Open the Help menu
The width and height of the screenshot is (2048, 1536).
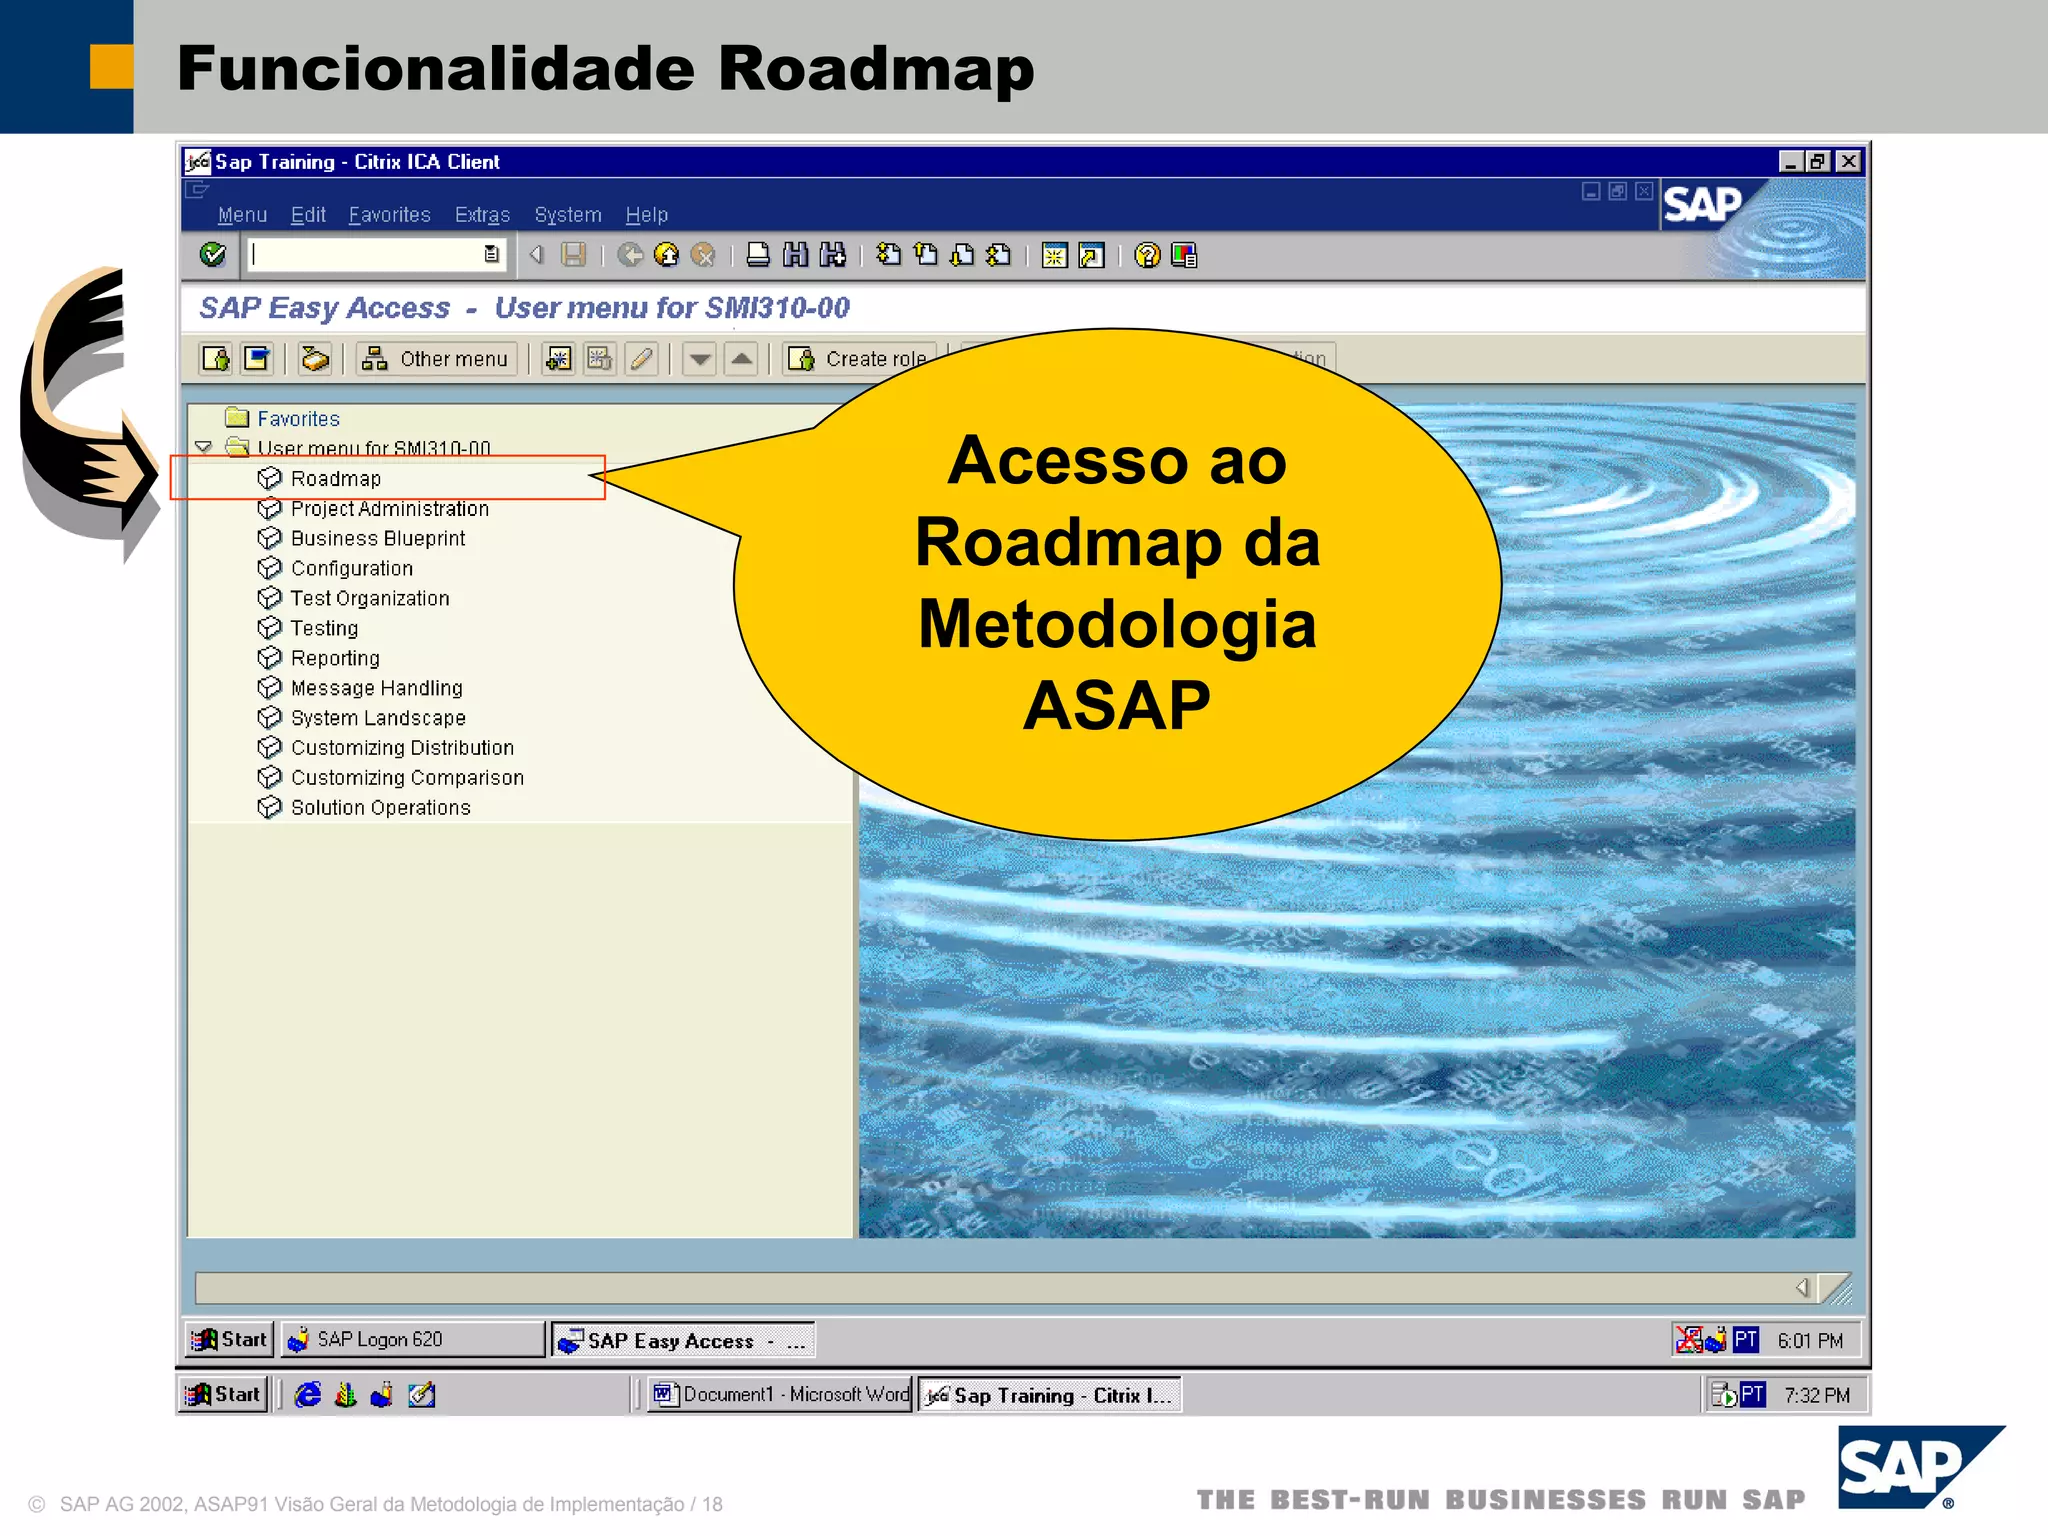(x=647, y=215)
